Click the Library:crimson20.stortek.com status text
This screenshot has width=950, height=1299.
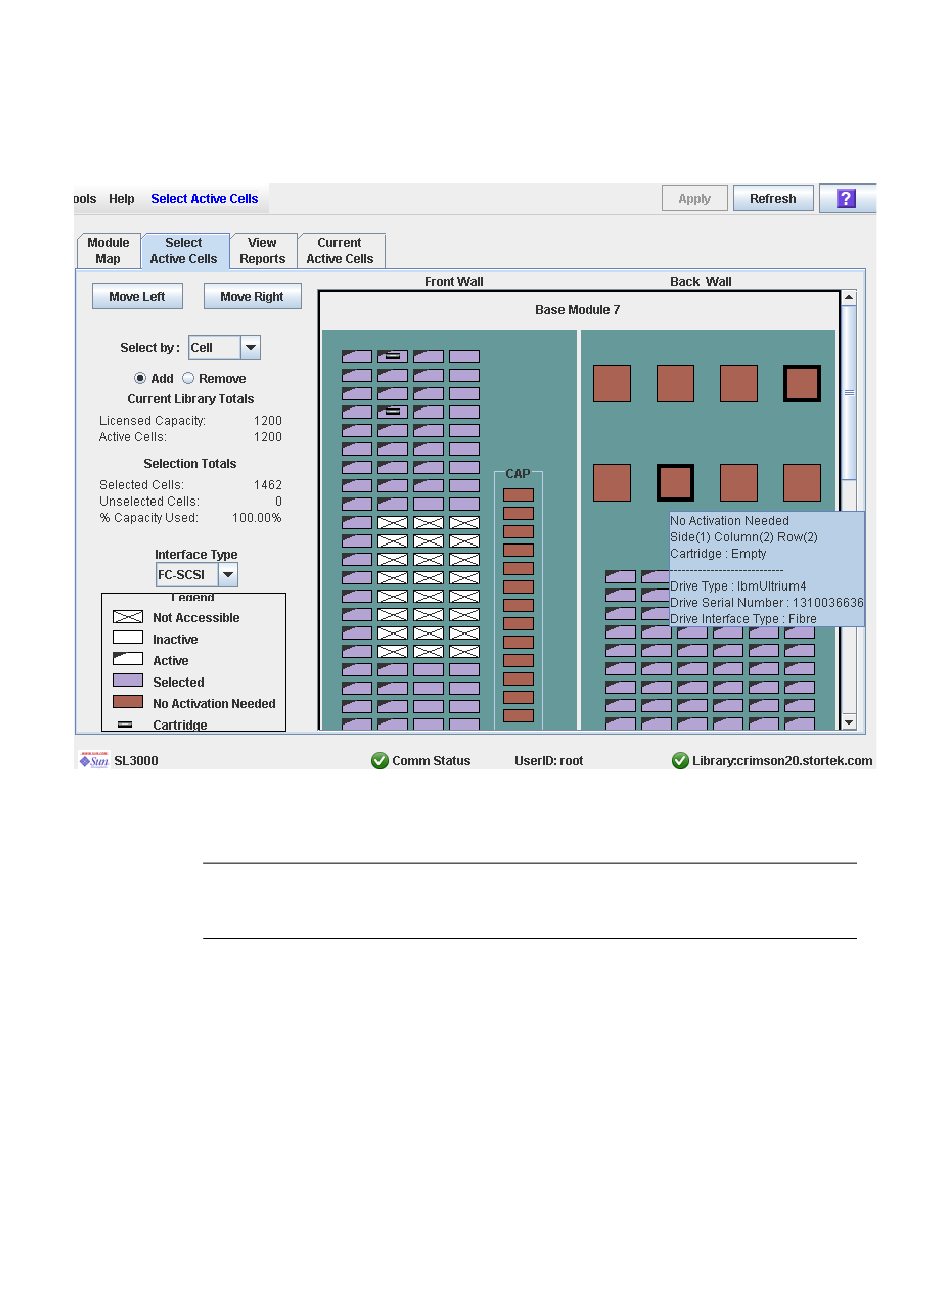782,761
